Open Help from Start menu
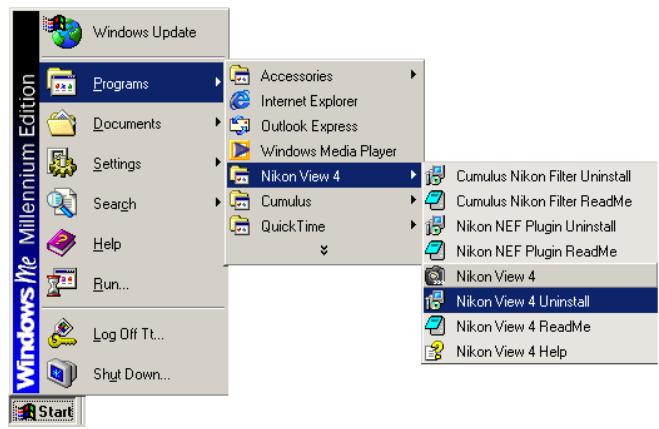This screenshot has width=659, height=429. point(132,243)
